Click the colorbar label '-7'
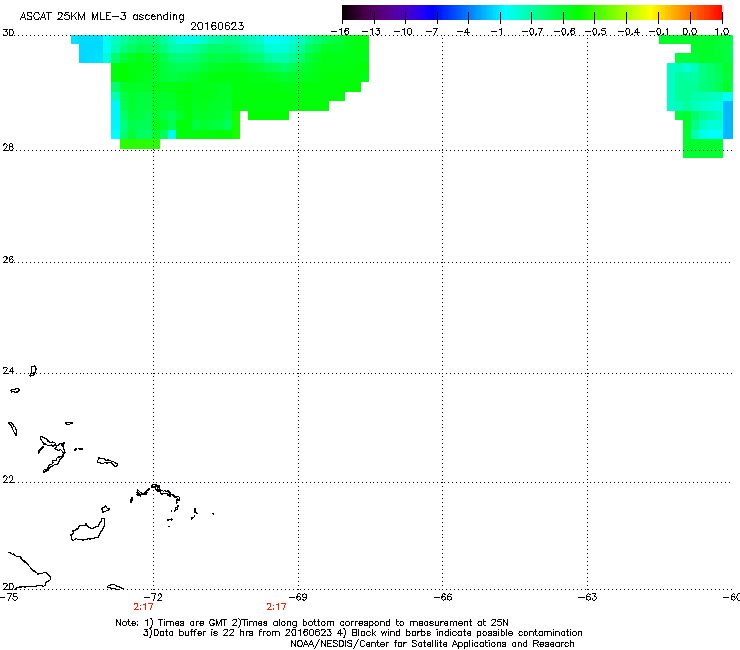 [432, 32]
